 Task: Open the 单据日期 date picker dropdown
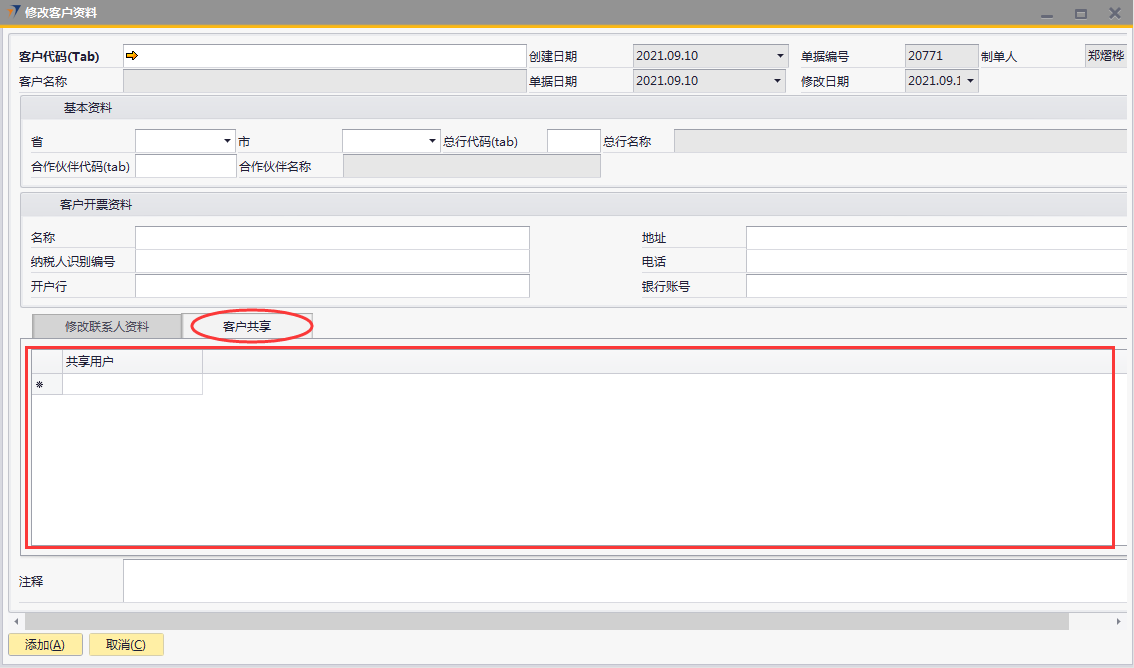click(780, 81)
